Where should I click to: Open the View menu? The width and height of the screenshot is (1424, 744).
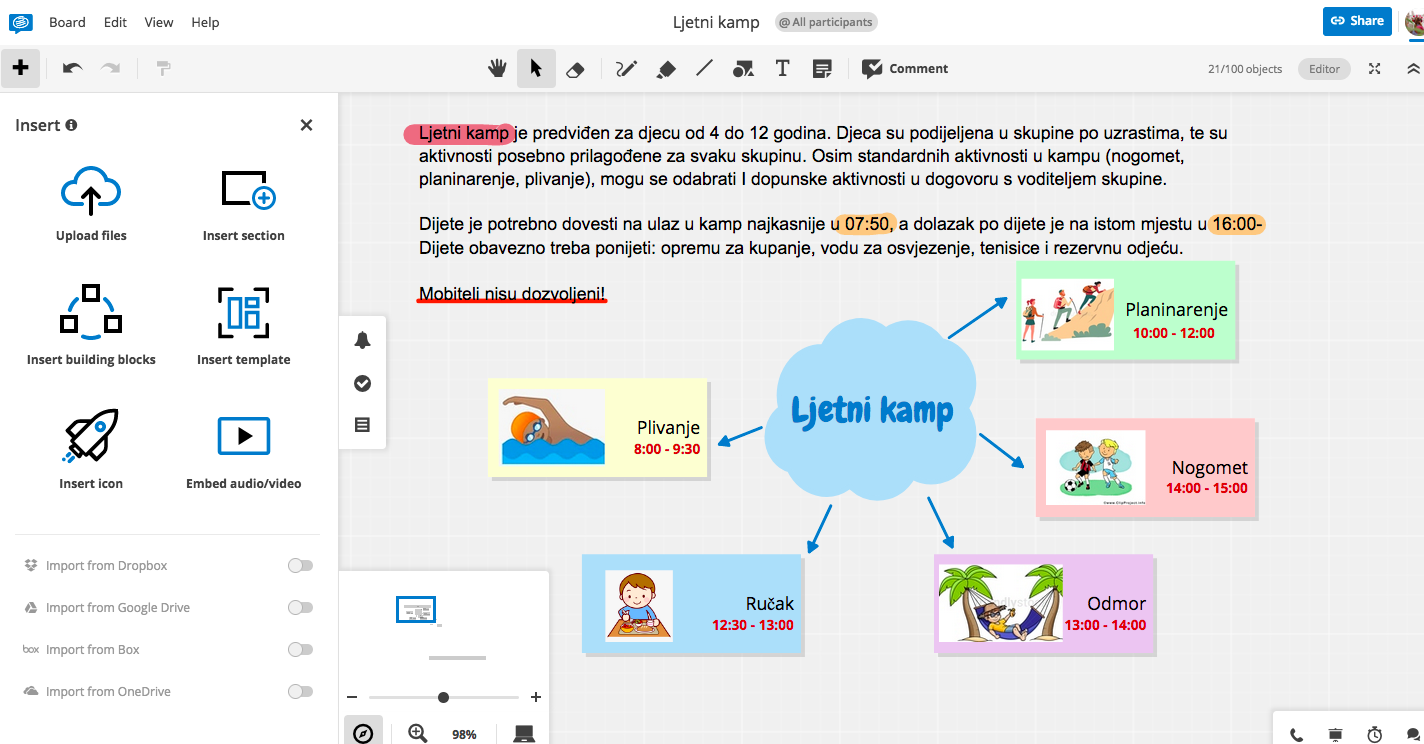click(x=158, y=22)
